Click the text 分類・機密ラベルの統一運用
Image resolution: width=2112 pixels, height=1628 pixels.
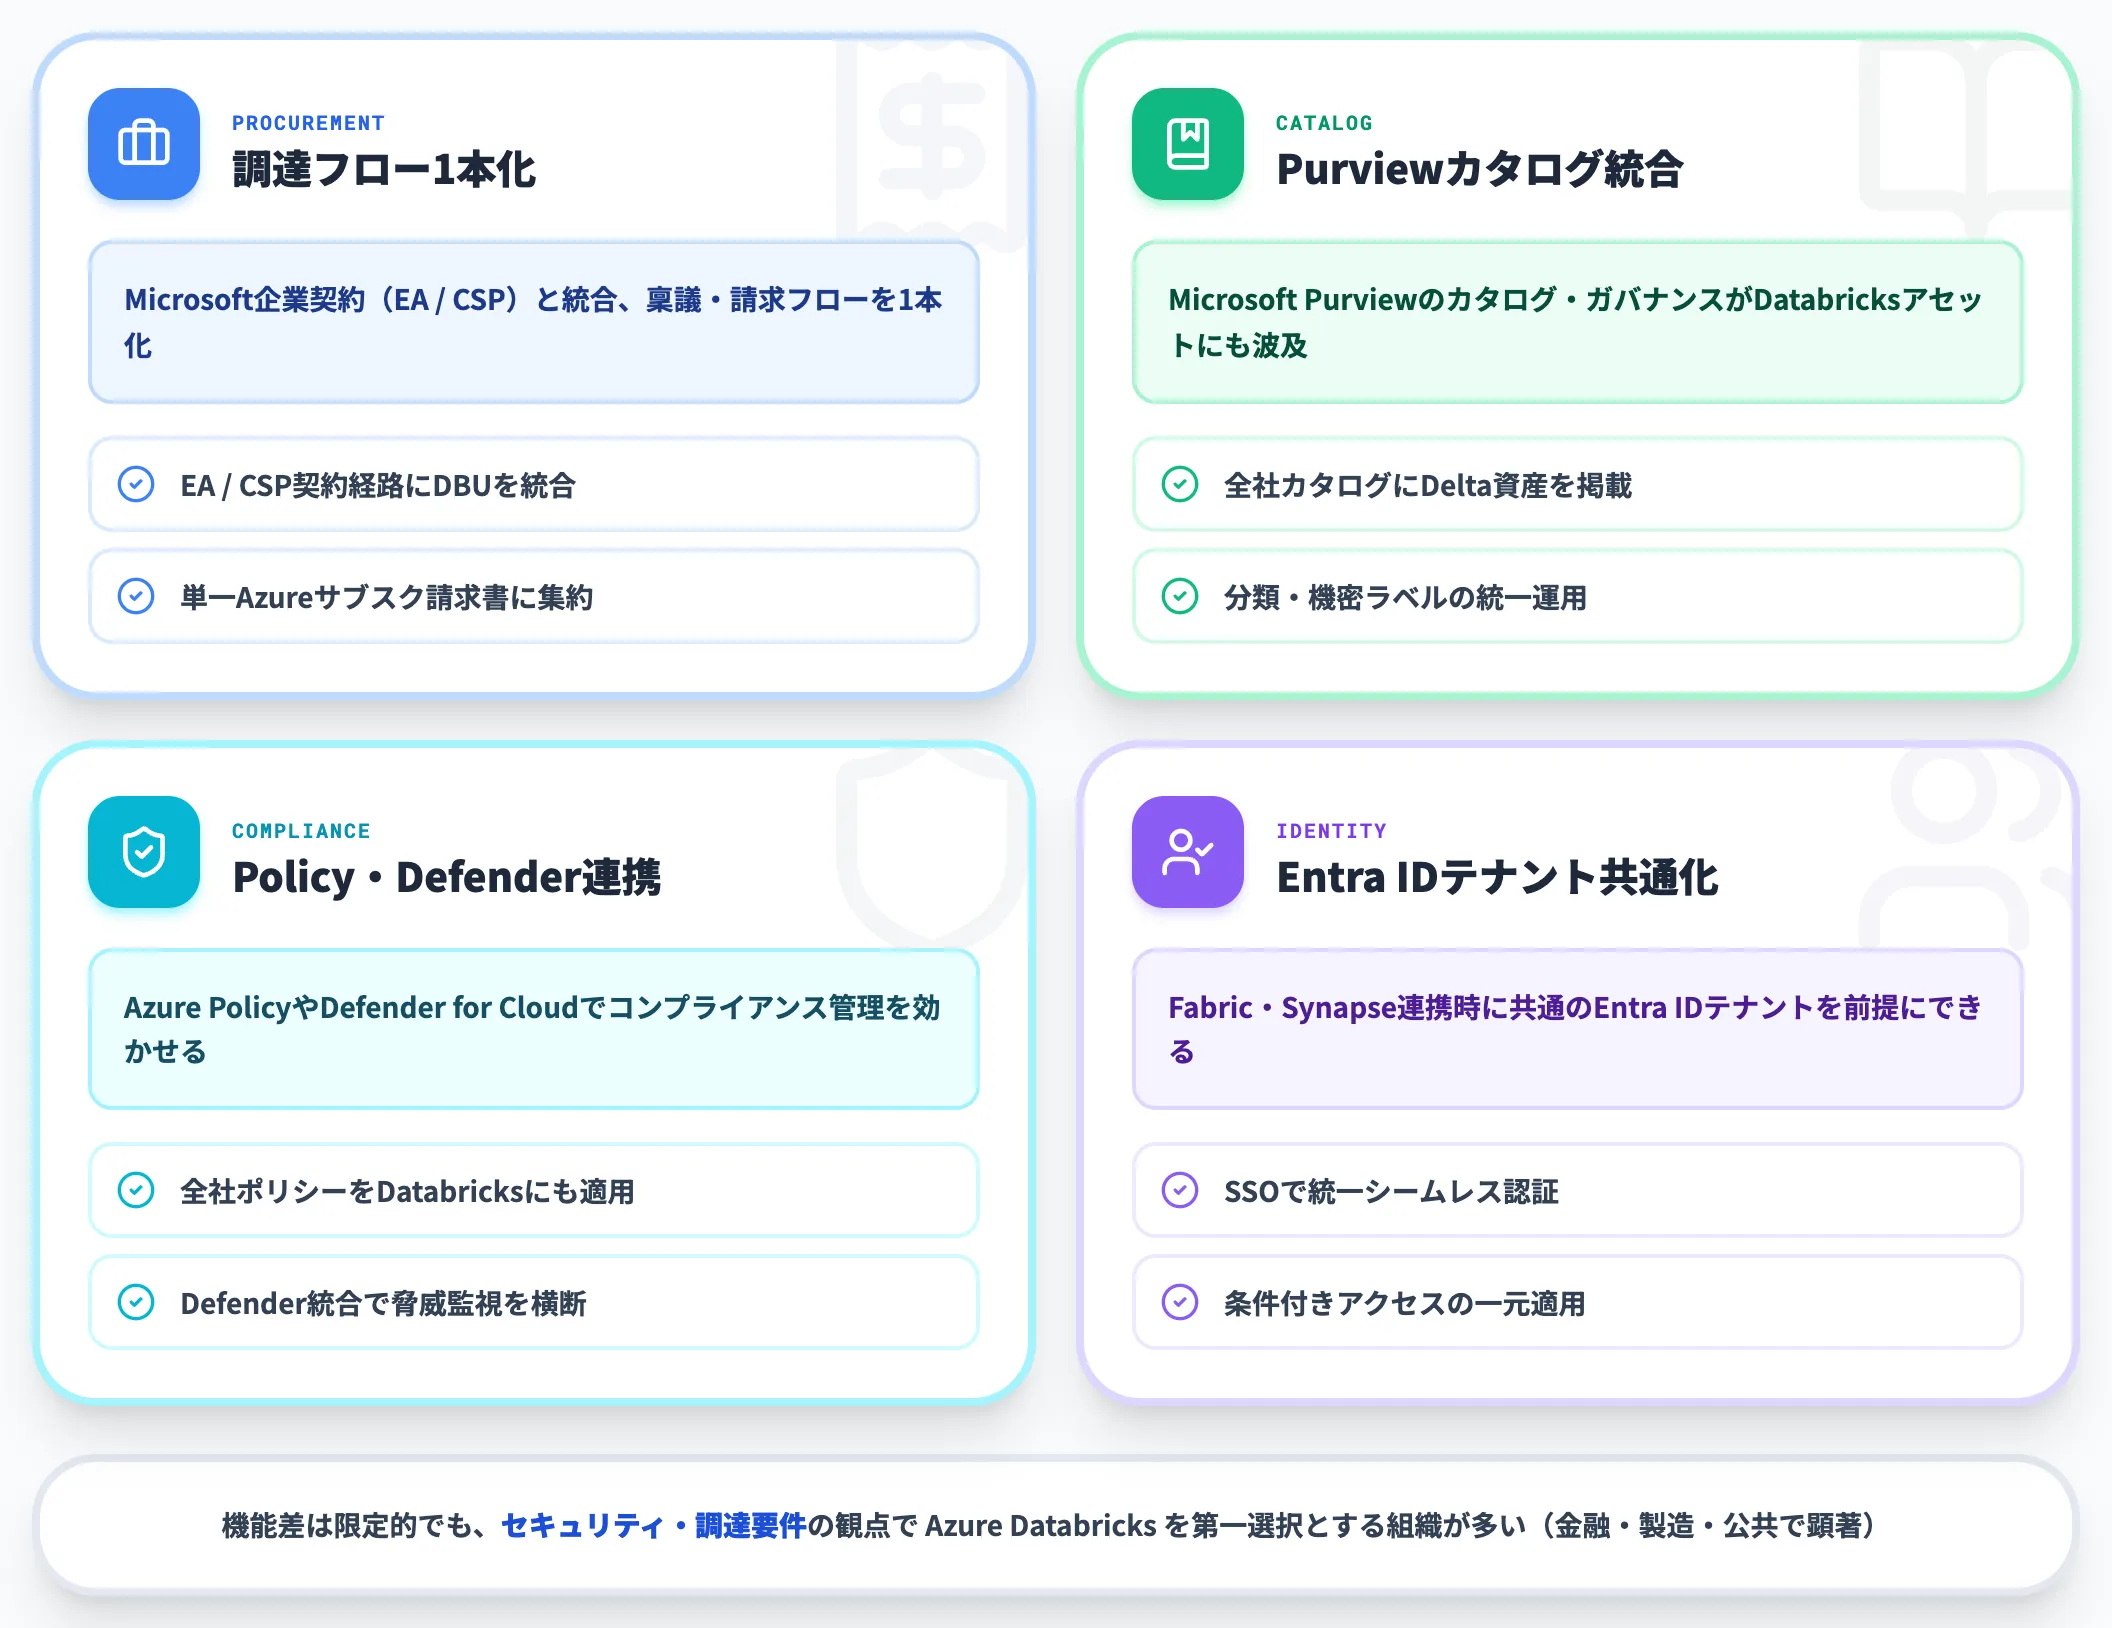(x=1405, y=598)
